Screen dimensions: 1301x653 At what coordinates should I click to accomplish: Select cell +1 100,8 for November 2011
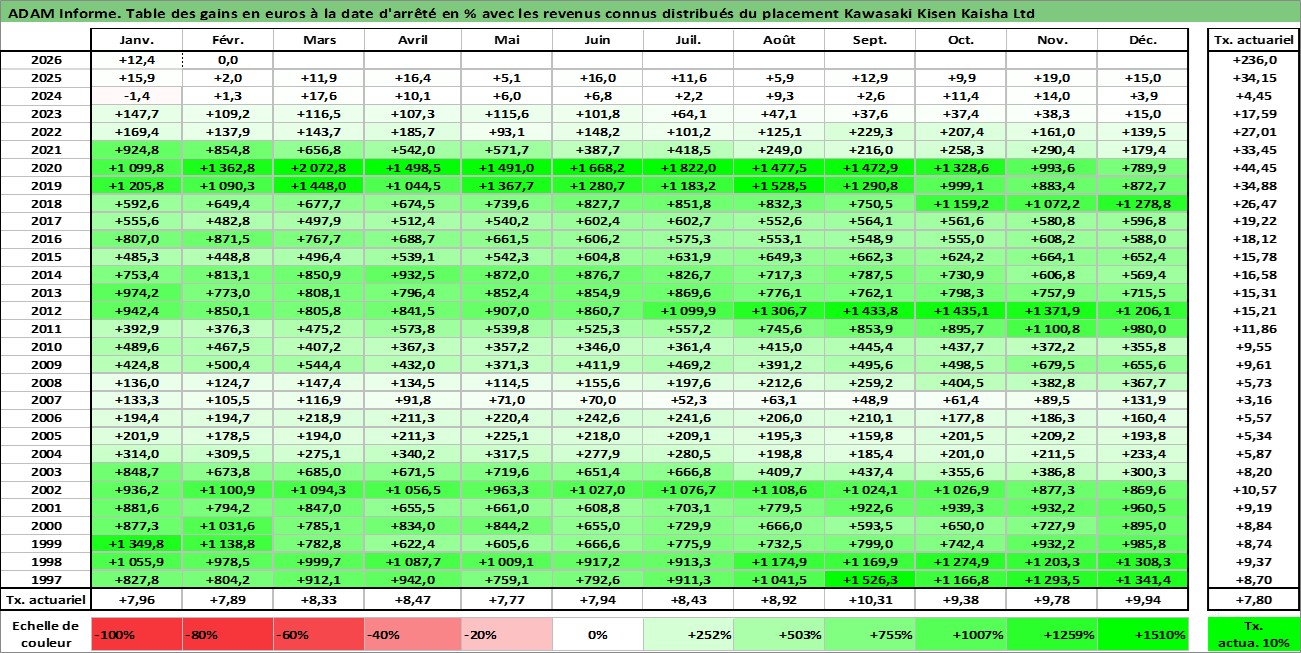click(x=1051, y=329)
